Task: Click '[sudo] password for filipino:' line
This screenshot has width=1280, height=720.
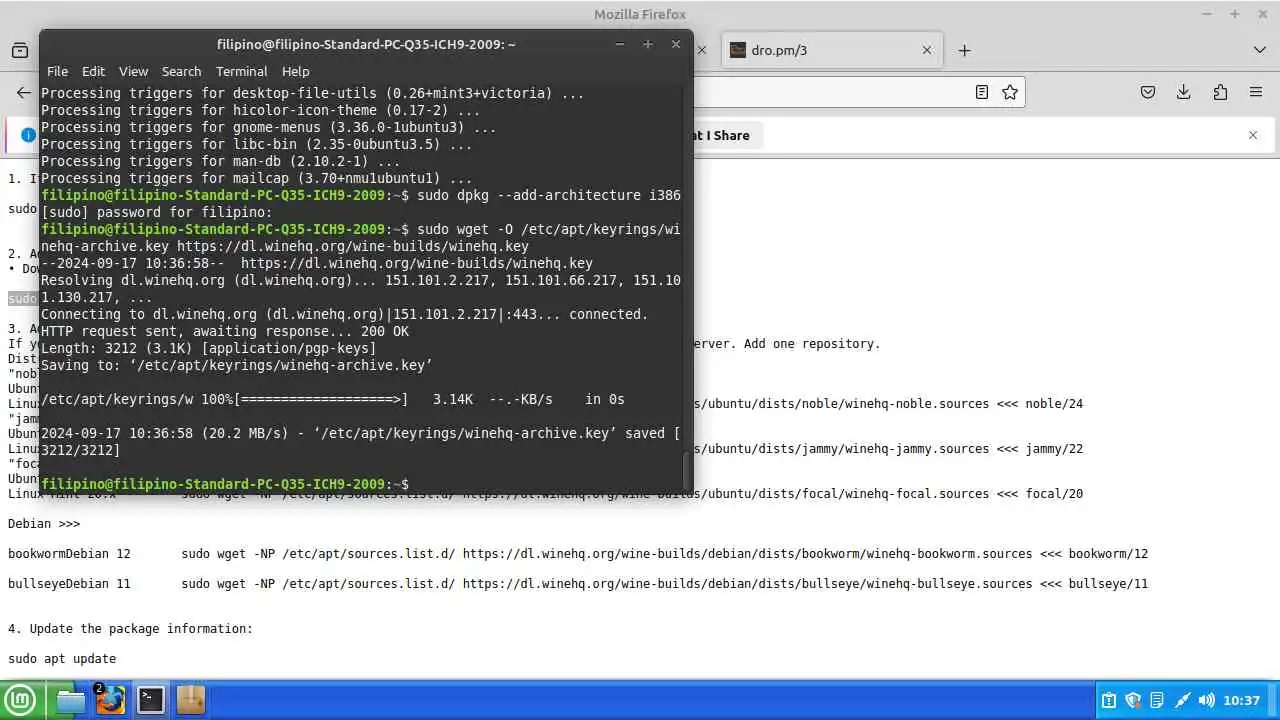Action: (157, 212)
